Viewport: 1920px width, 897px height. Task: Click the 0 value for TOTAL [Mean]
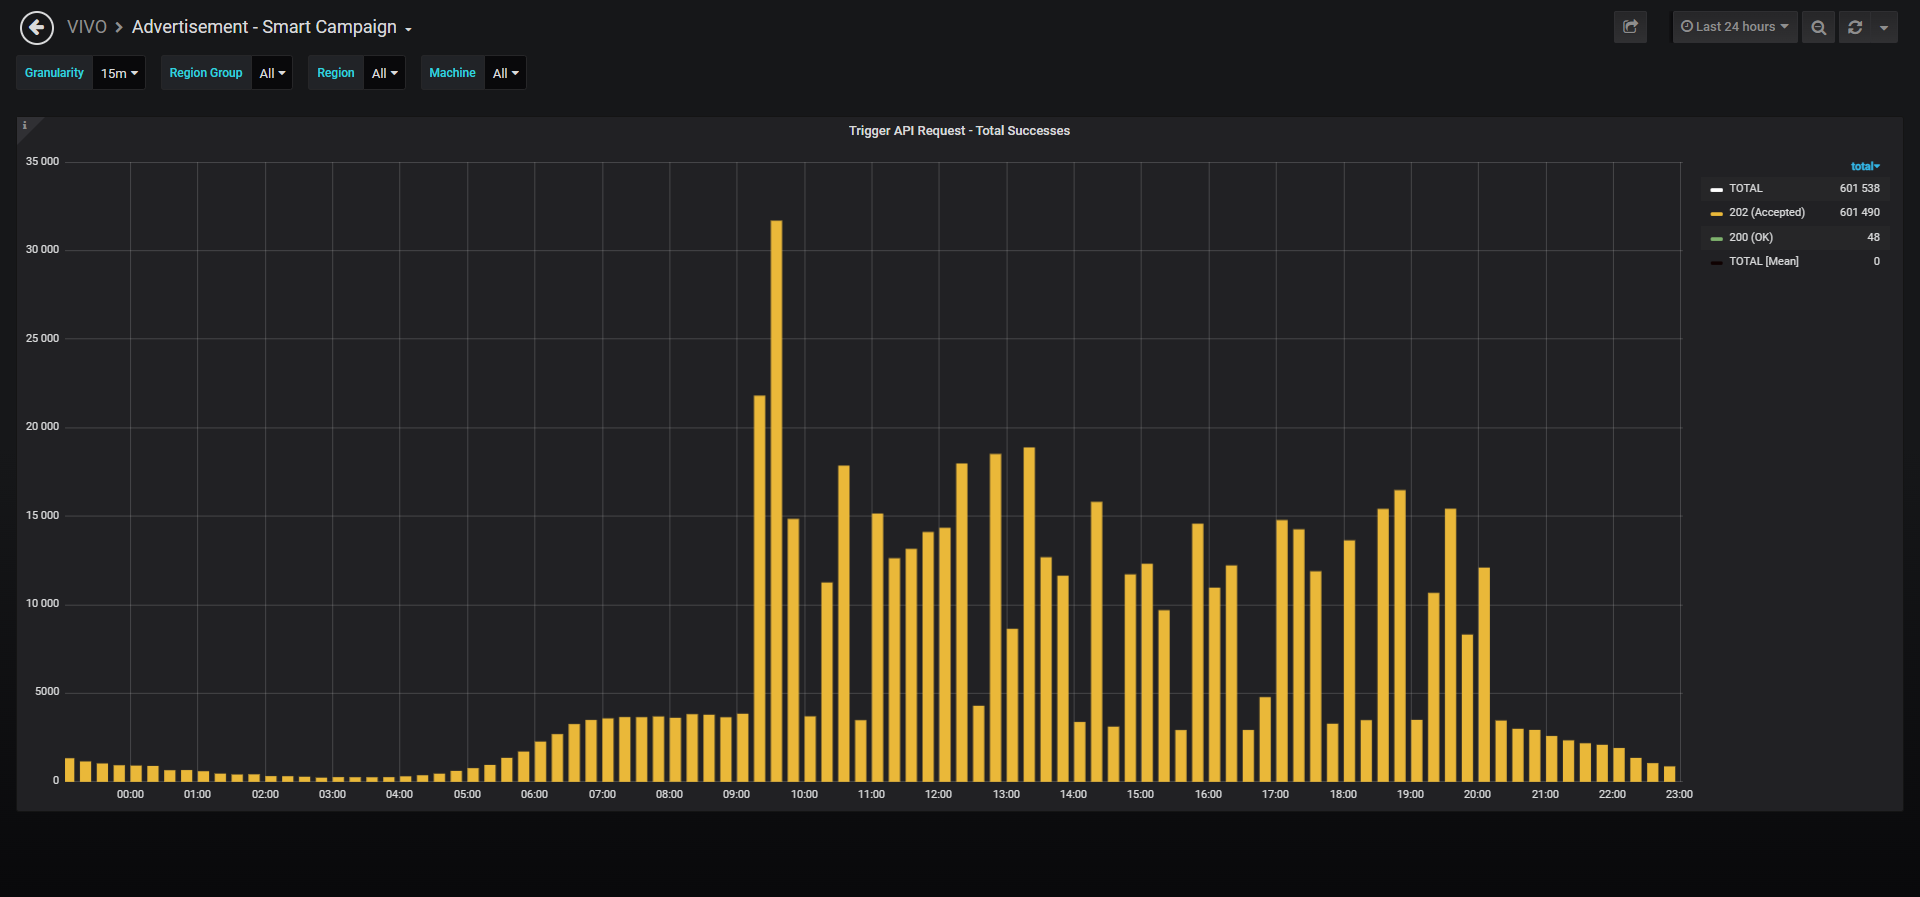coord(1876,261)
